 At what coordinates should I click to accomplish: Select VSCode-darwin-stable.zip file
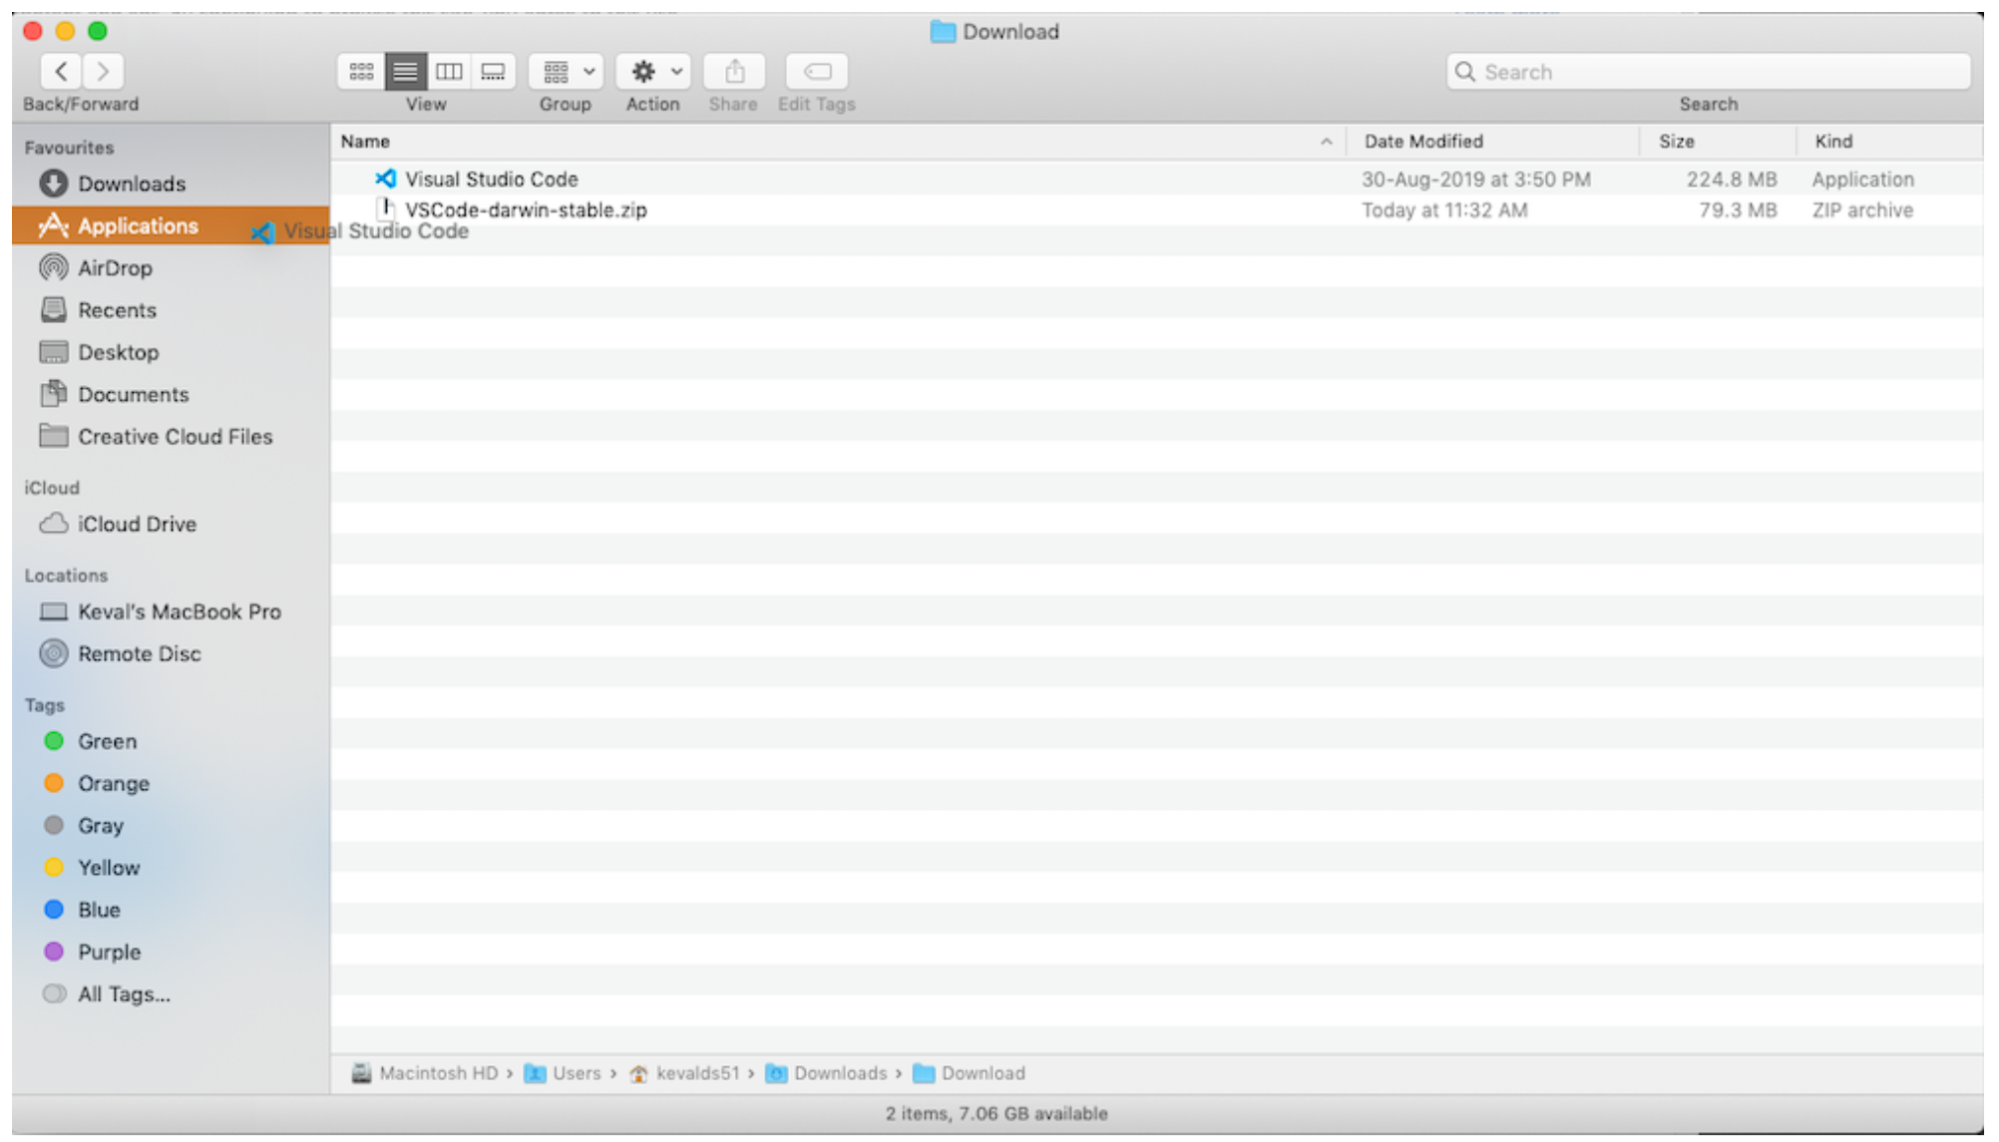point(1157,210)
